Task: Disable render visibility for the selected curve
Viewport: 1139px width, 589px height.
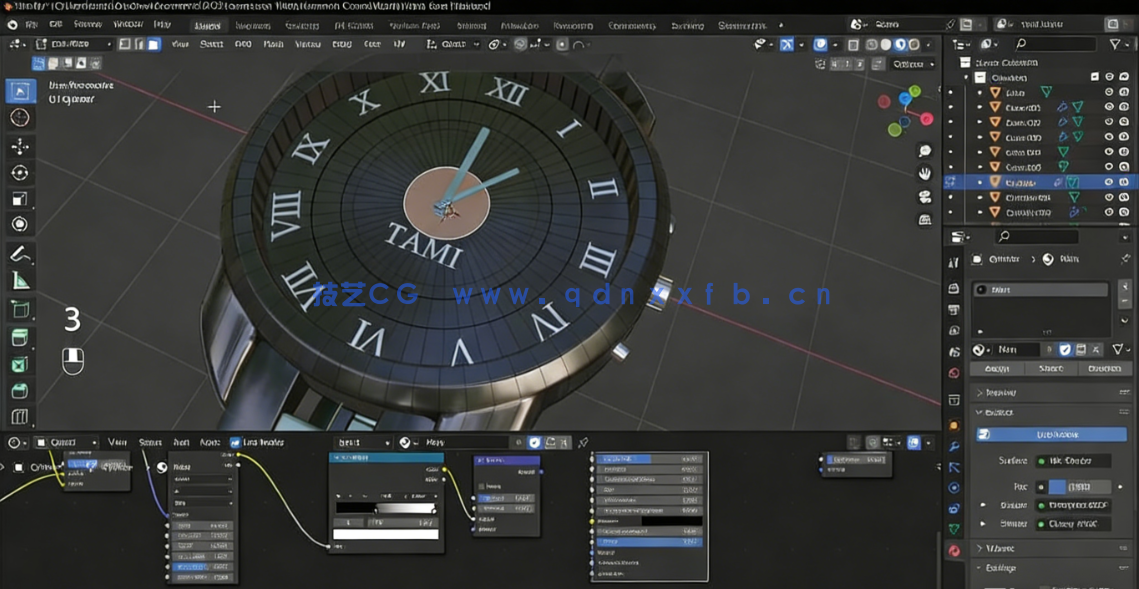Action: pyautogui.click(x=1124, y=181)
